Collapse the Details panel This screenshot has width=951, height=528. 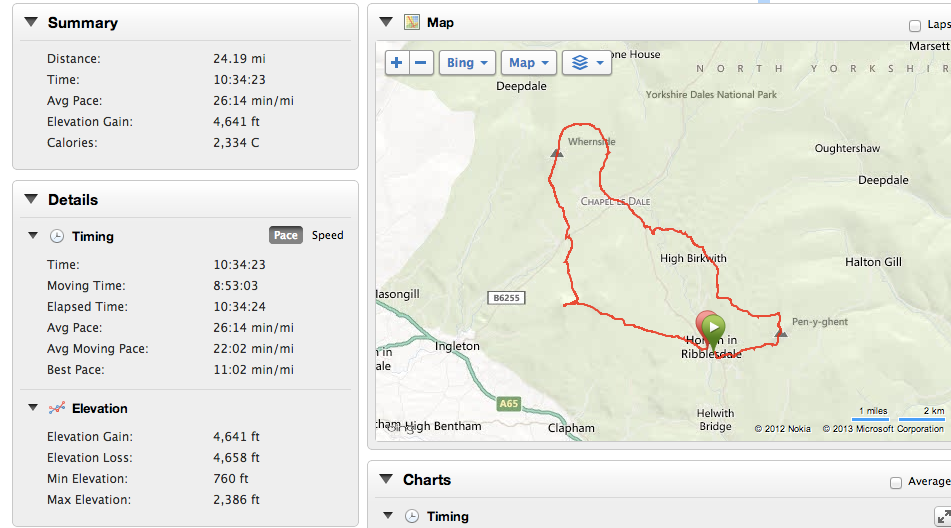[30, 199]
